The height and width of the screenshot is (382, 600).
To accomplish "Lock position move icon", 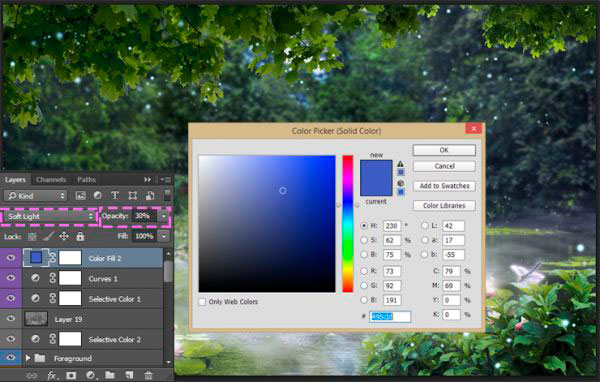I will coord(64,237).
